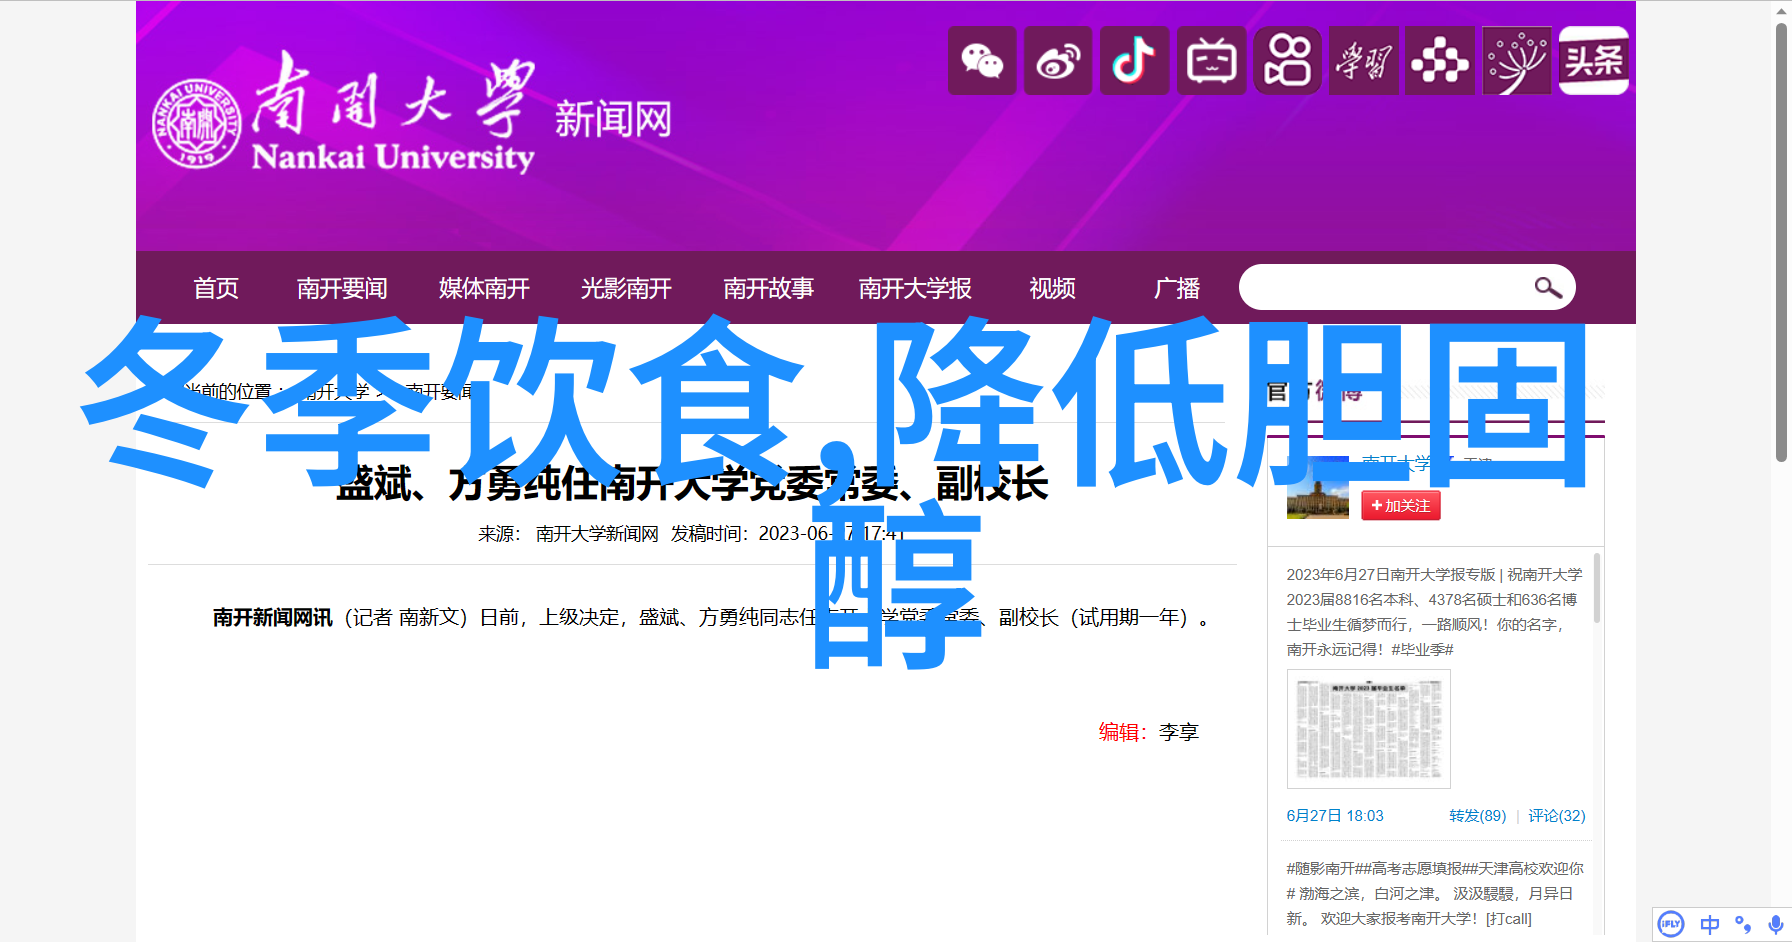The image size is (1792, 942).
Task: Open the 首页 home menu item
Action: click(x=216, y=289)
